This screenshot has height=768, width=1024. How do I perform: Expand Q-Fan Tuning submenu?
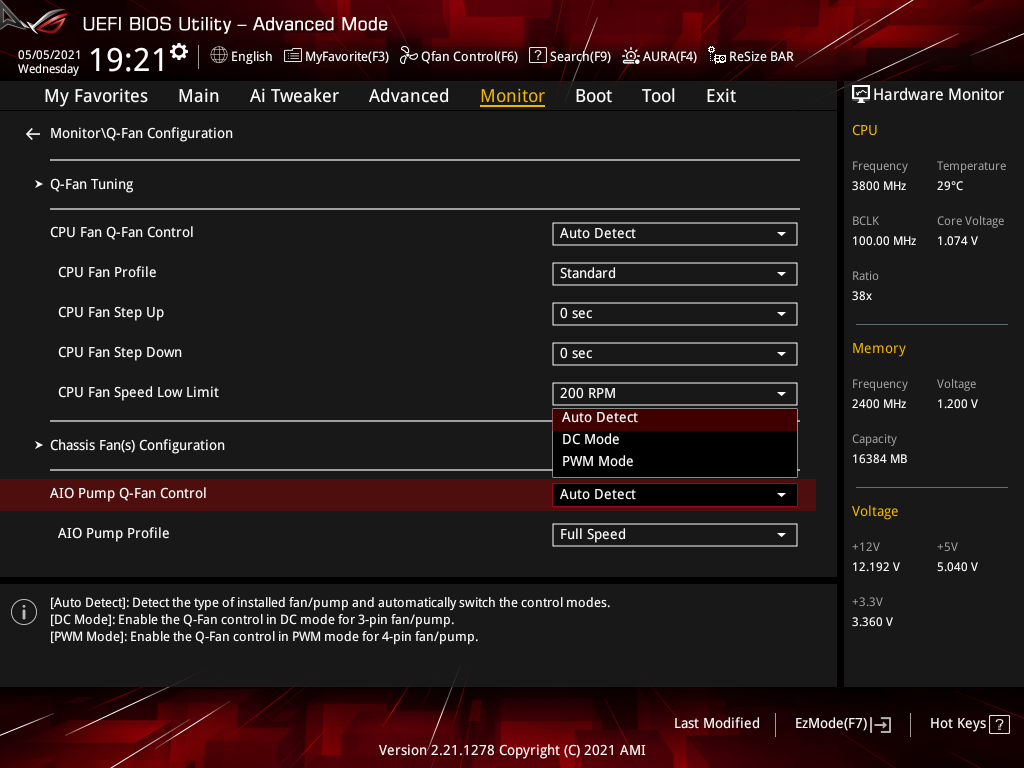(x=91, y=184)
